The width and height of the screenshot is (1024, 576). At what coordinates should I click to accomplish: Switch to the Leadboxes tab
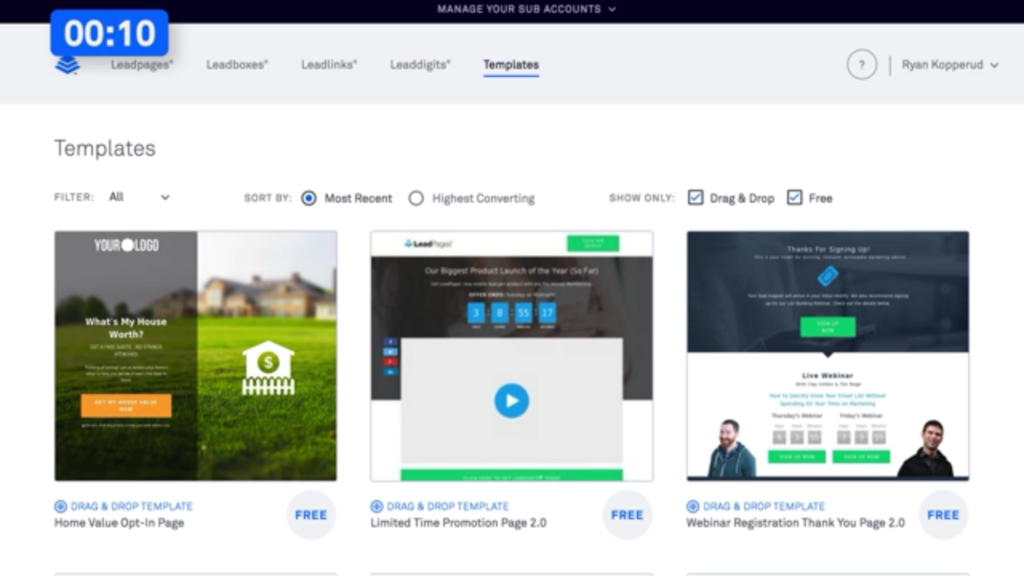click(x=237, y=65)
